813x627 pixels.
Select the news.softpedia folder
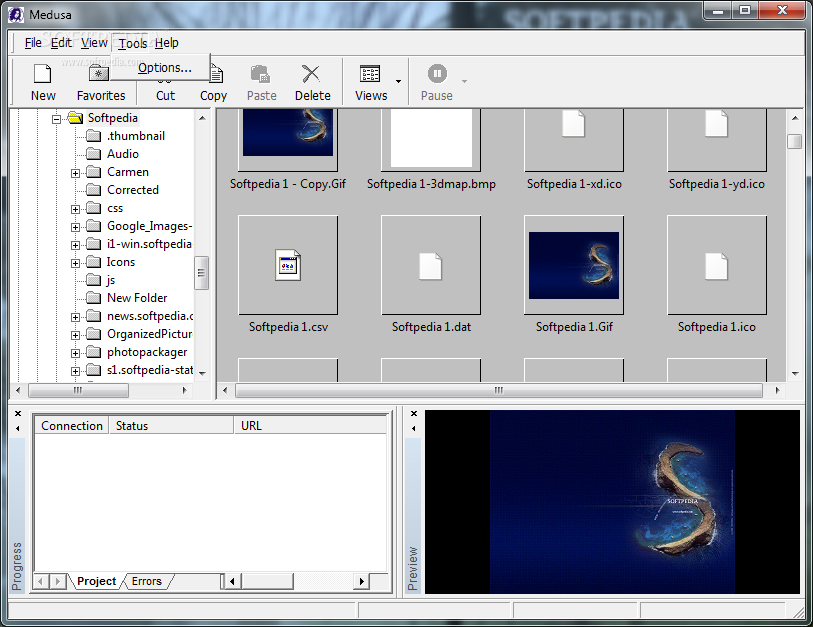click(150, 316)
